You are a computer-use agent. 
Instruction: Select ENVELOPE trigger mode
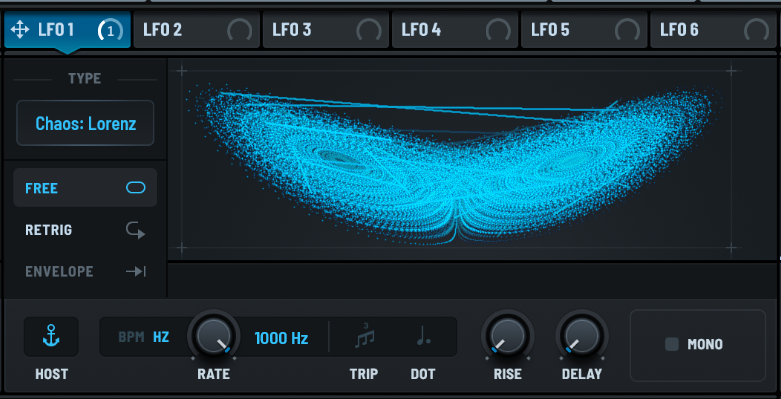[85, 271]
